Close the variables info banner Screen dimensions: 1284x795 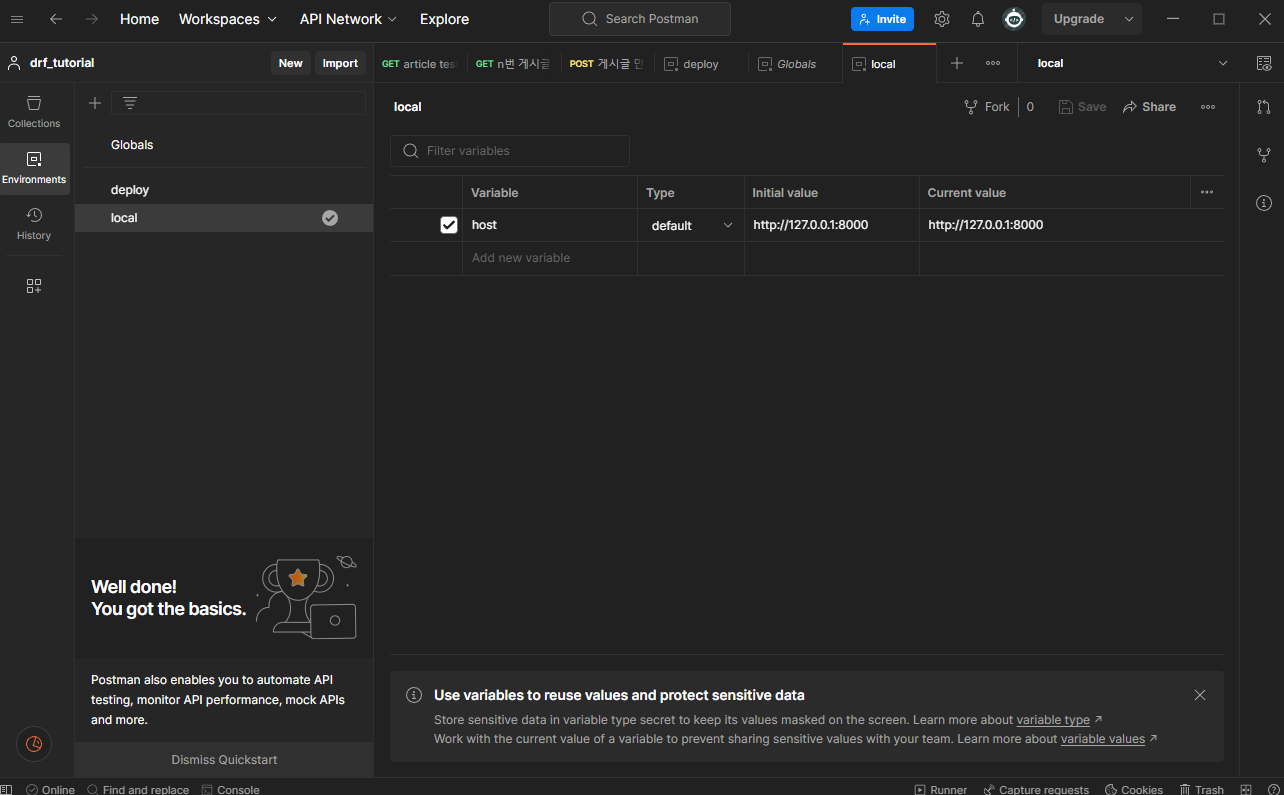click(1200, 695)
